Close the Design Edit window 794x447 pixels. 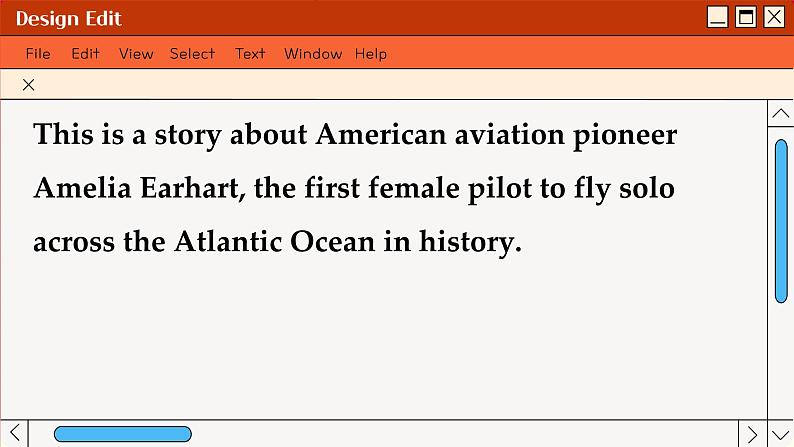click(x=774, y=17)
